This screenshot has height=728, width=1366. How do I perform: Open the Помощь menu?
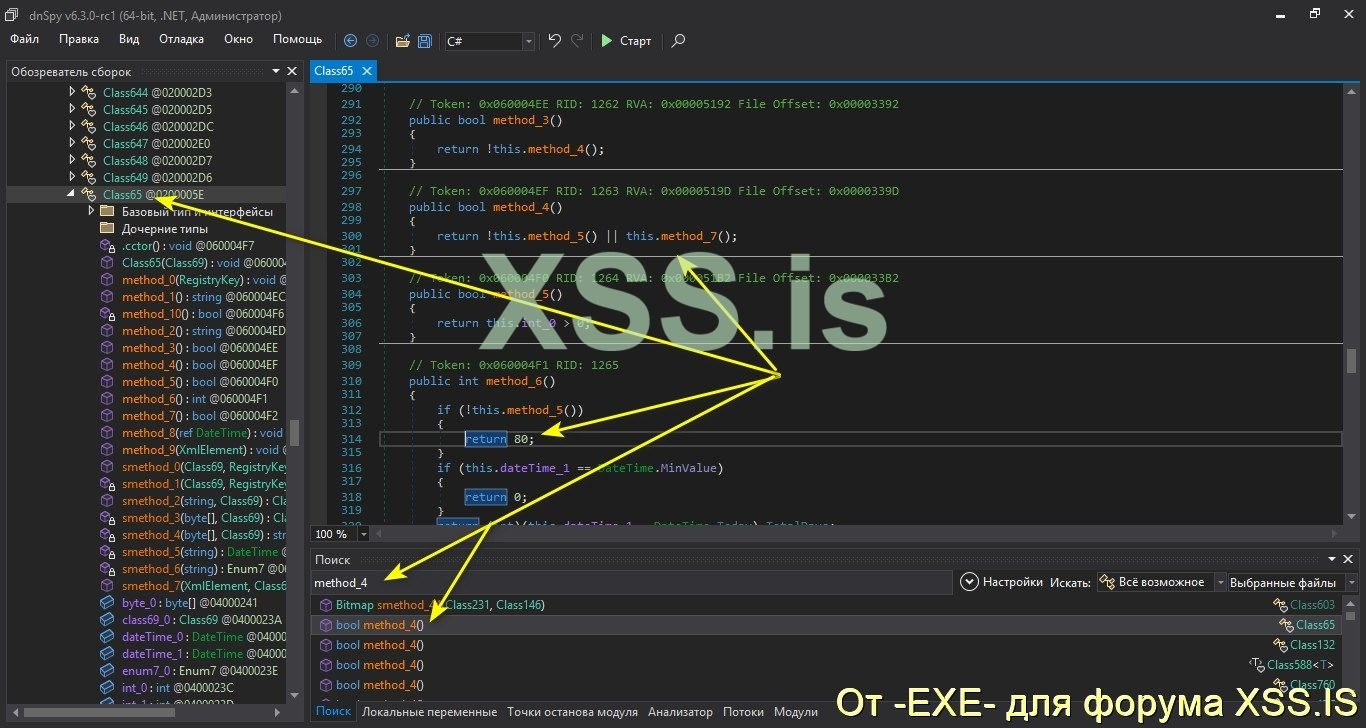[x=297, y=39]
